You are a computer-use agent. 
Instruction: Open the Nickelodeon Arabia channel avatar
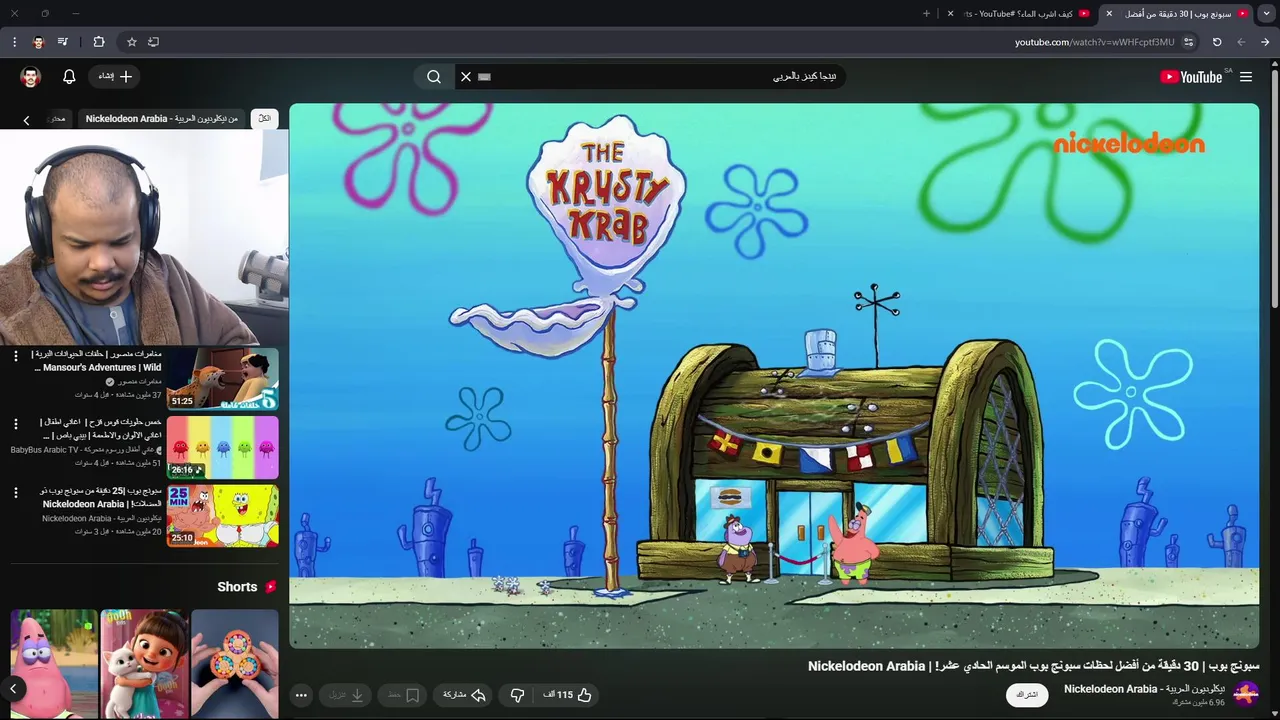click(x=1246, y=694)
